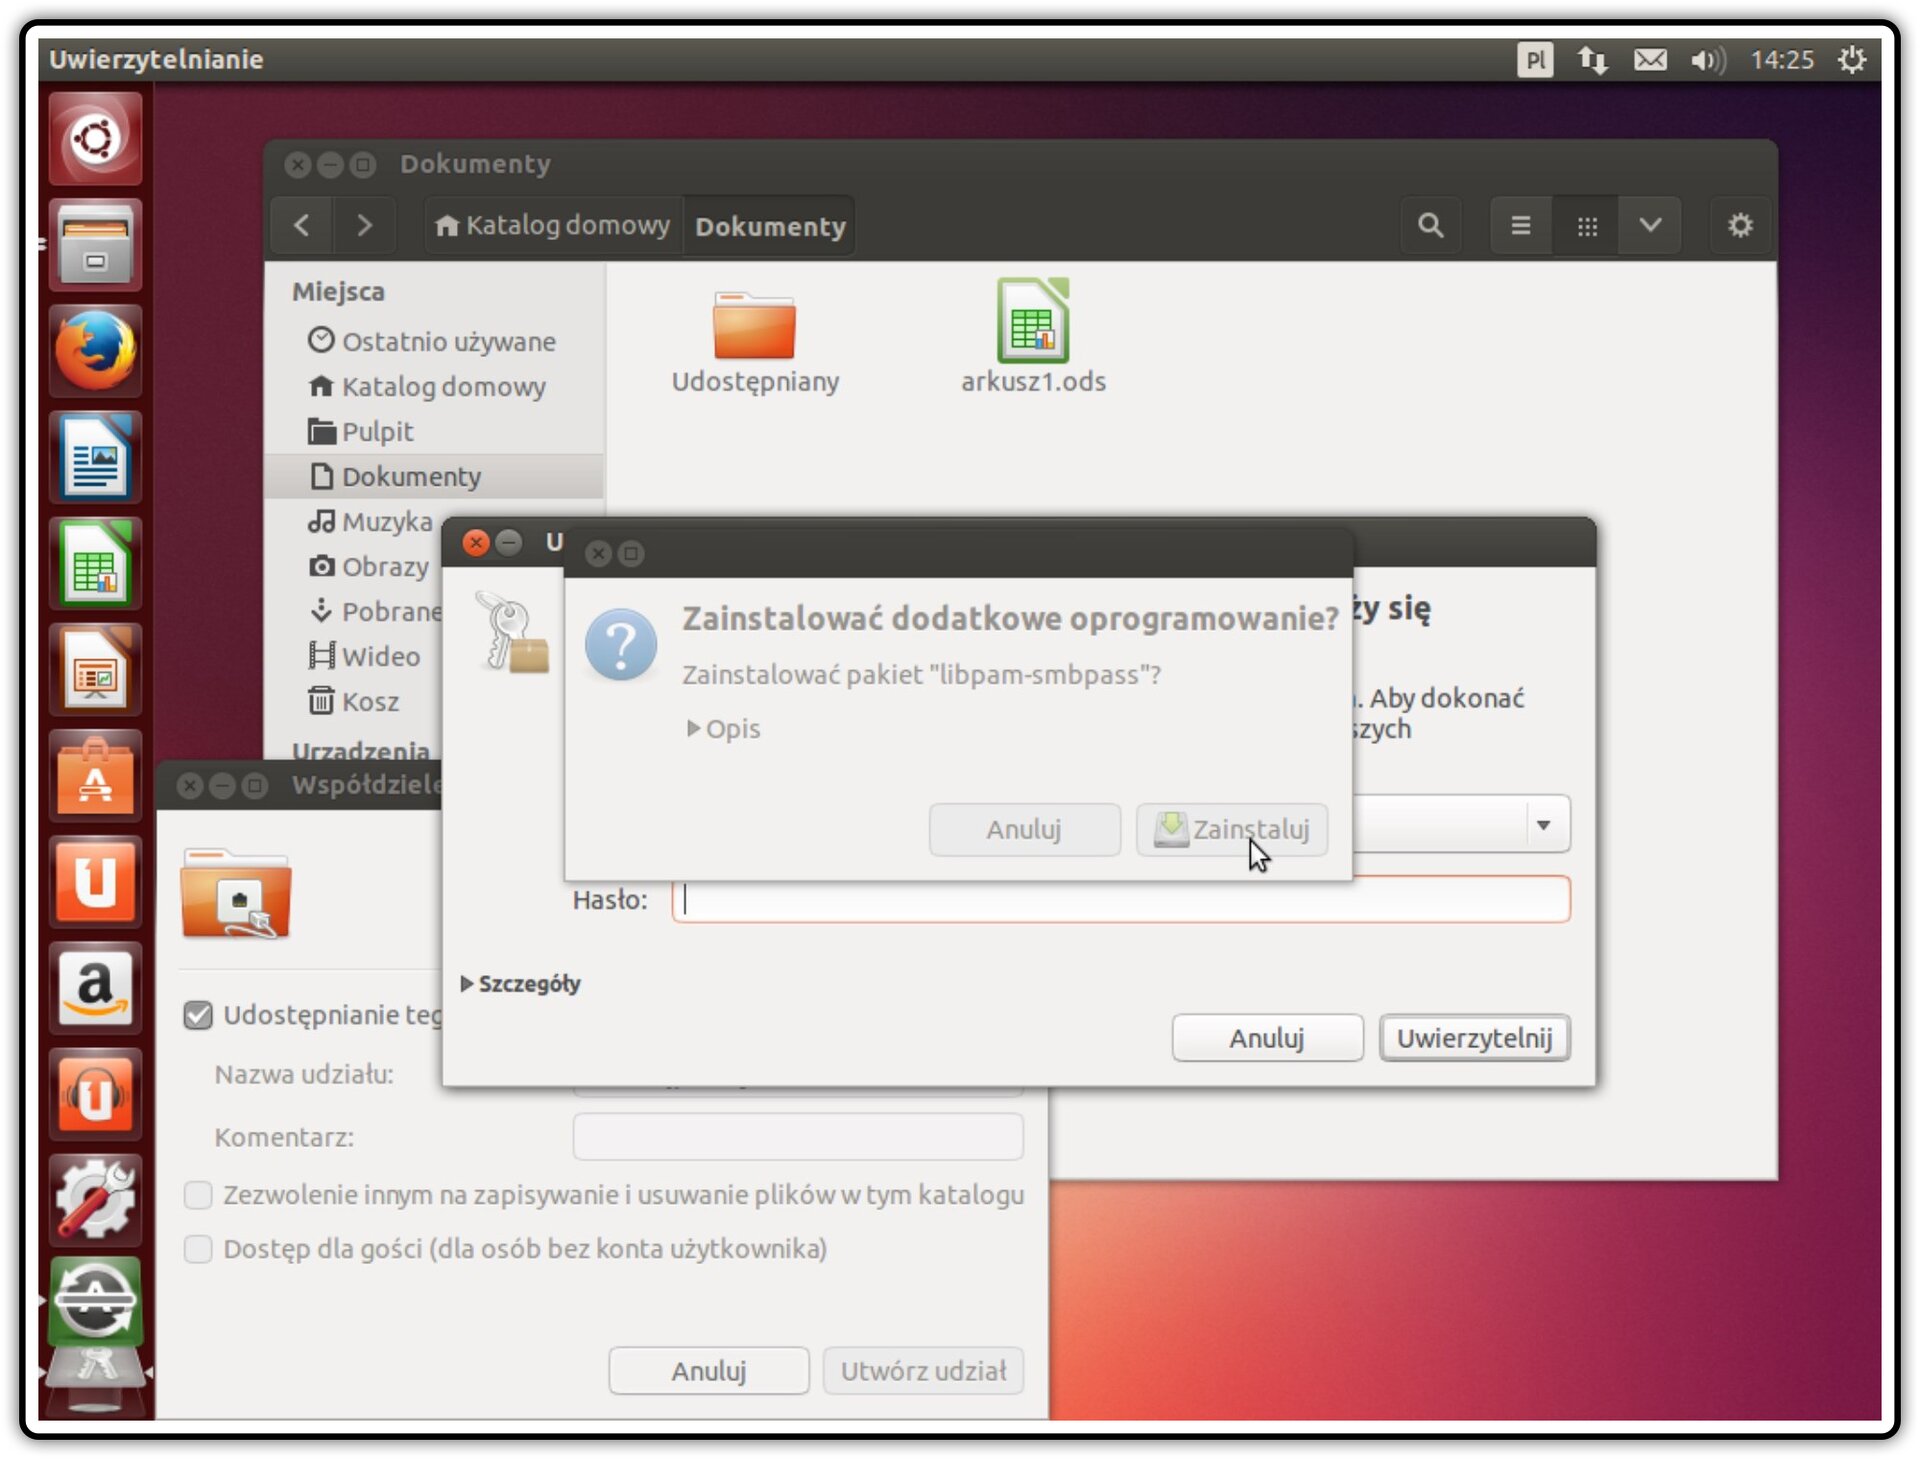Open Ubuntu One Music from the dock
Viewport: 1920px width, 1459px height.
click(95, 1094)
